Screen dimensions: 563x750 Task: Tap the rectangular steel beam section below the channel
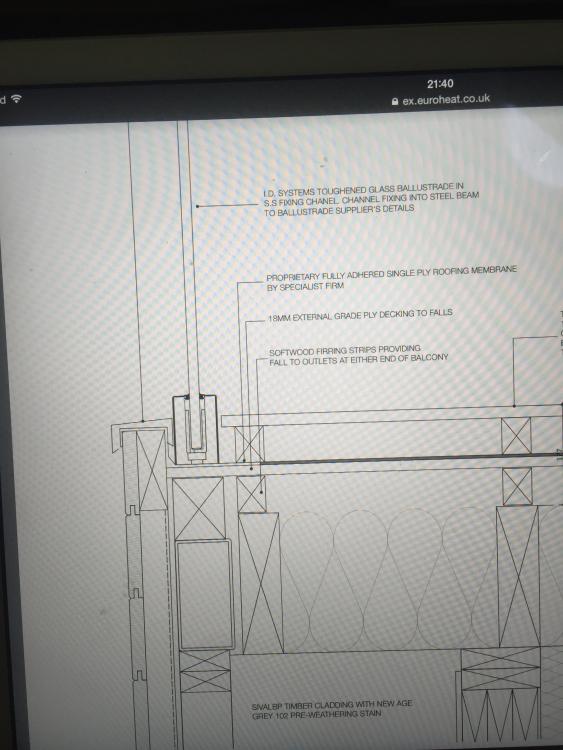204,595
